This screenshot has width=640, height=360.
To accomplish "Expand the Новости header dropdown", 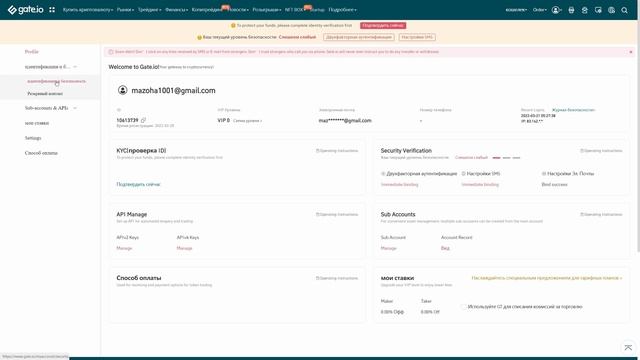I will 238,10.
